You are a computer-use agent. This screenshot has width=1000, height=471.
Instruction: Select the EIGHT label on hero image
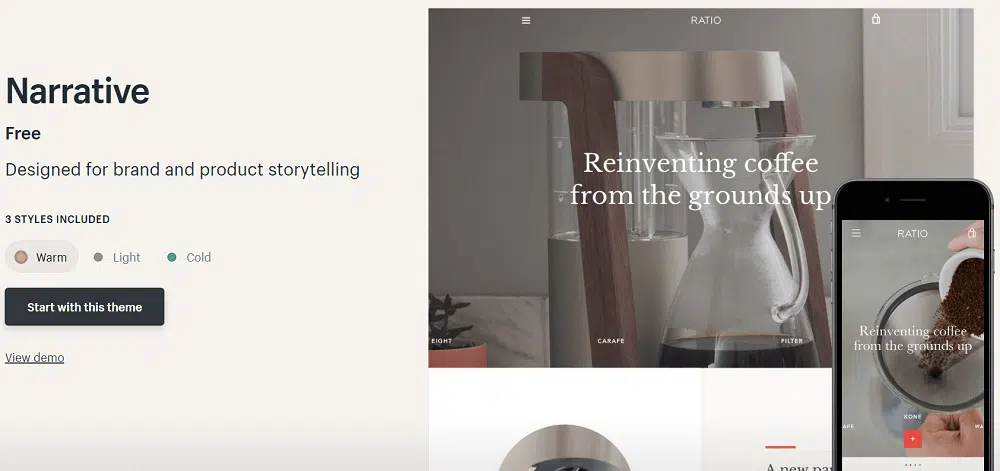[441, 341]
